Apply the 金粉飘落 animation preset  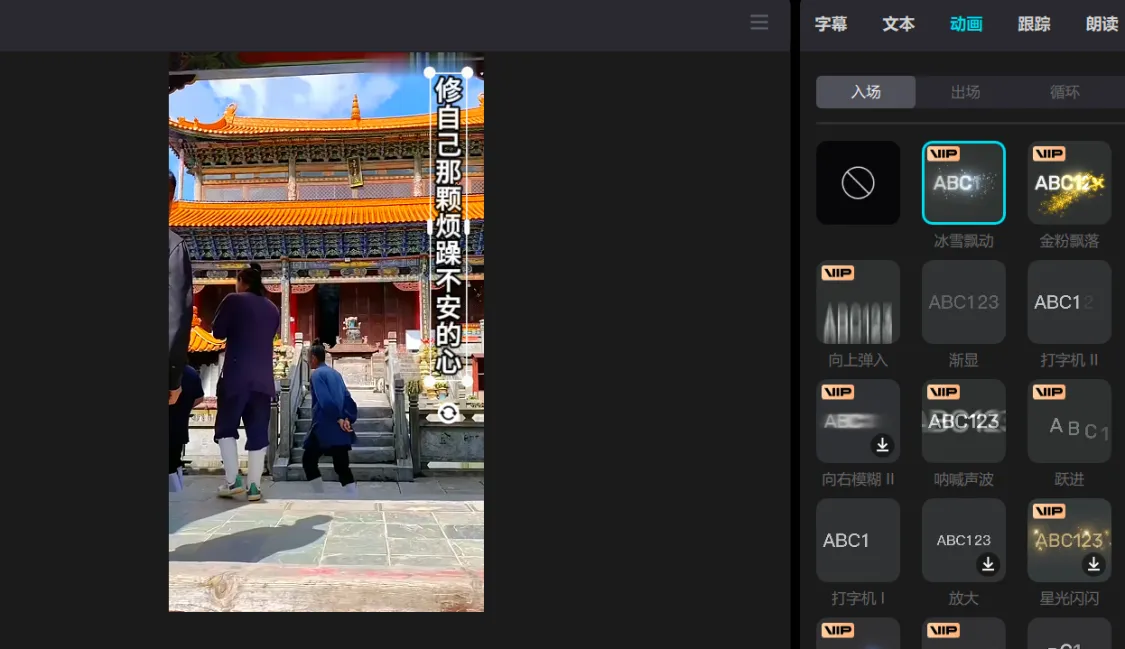tap(1069, 183)
